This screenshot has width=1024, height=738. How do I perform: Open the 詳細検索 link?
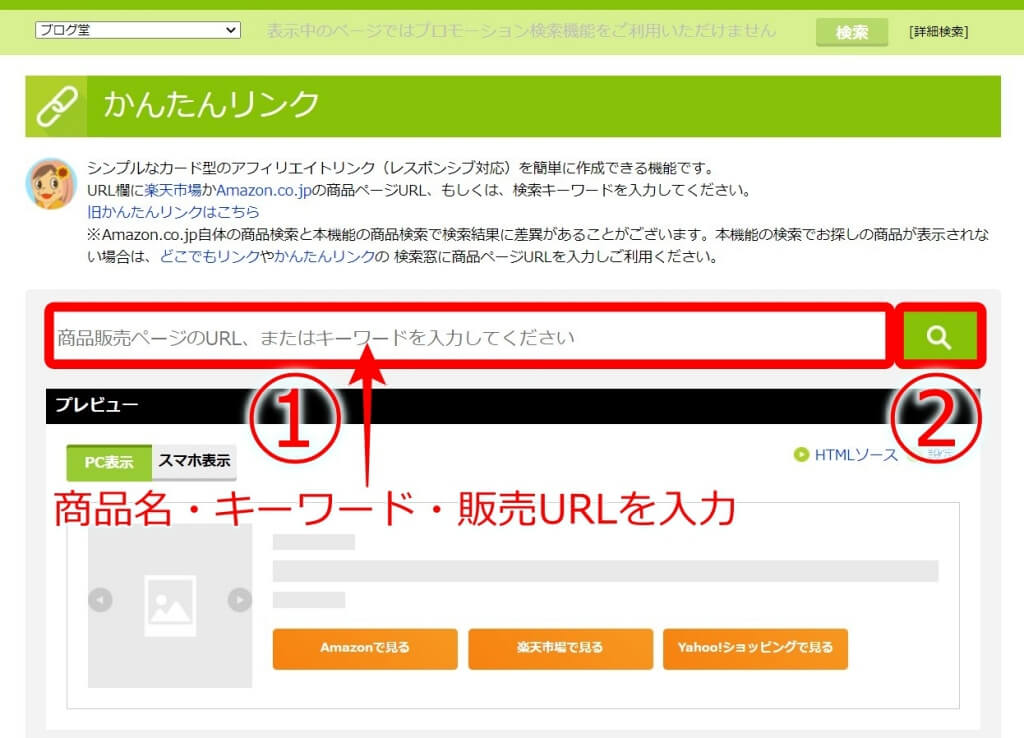(x=938, y=31)
